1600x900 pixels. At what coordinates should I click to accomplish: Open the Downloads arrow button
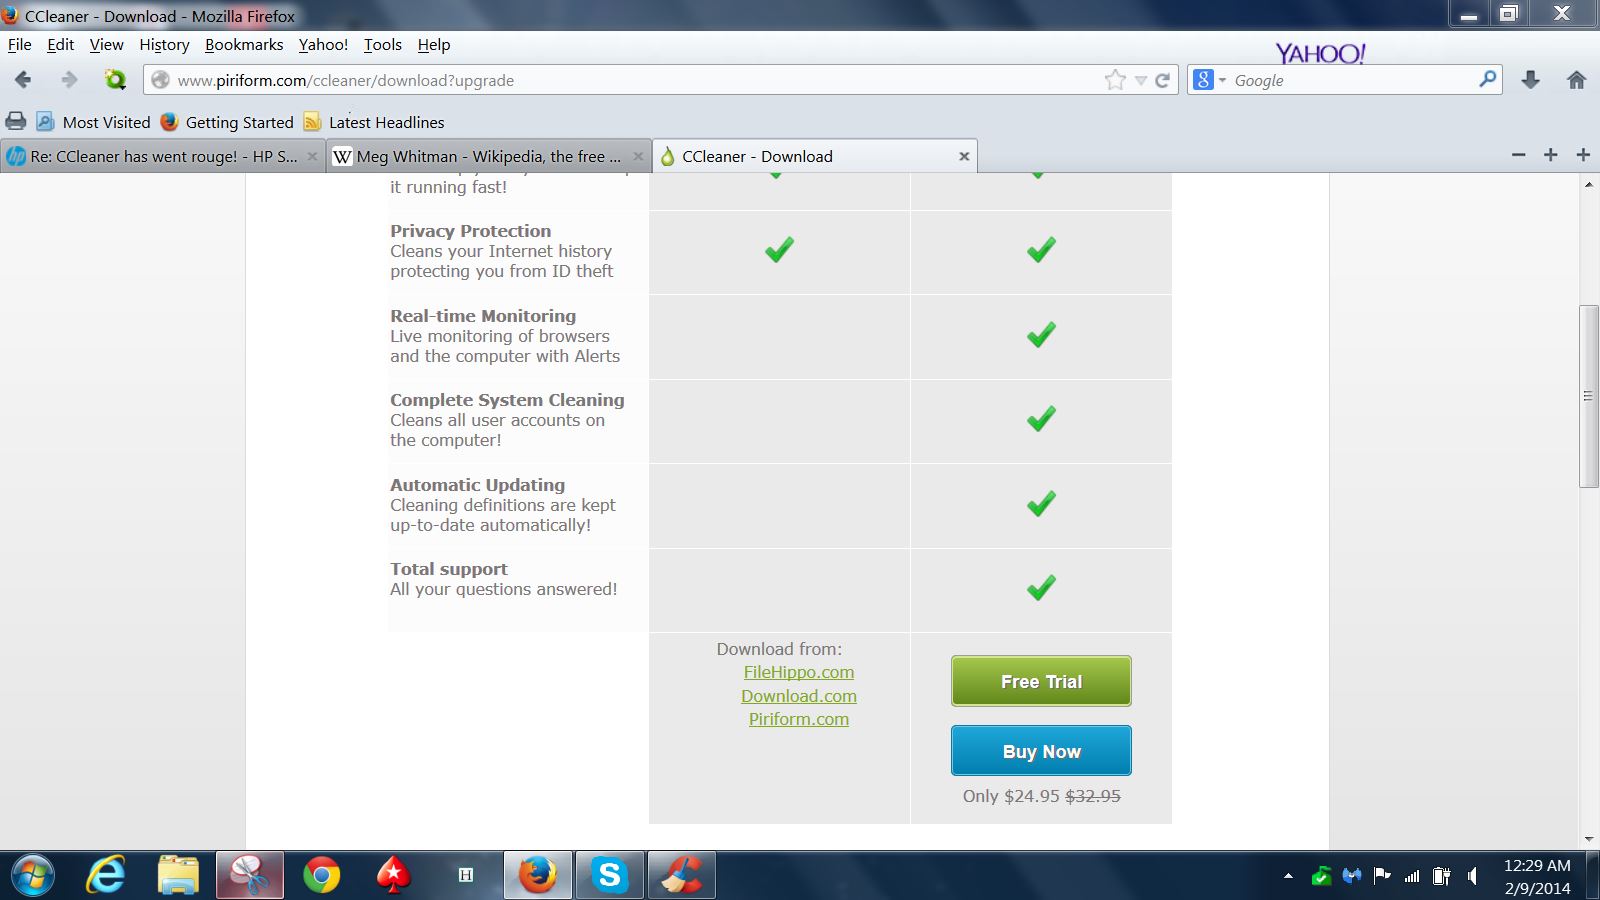click(1530, 80)
